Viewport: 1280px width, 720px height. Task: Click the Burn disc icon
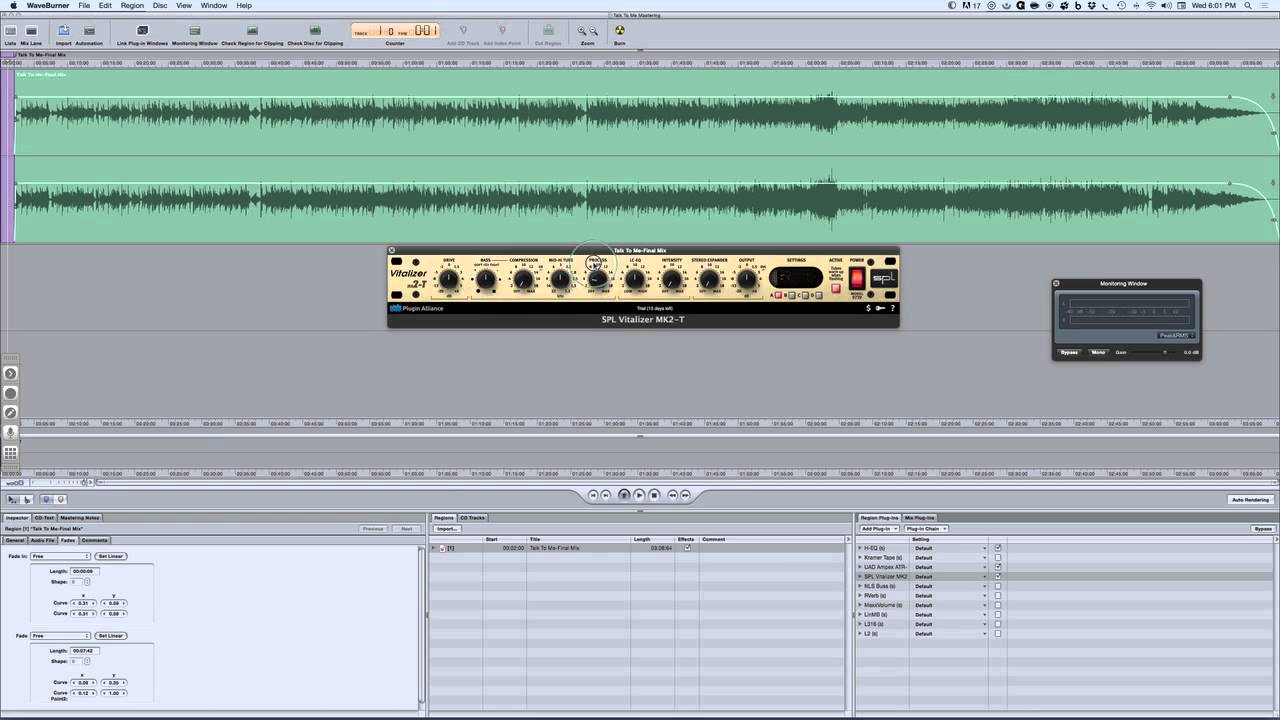(620, 31)
